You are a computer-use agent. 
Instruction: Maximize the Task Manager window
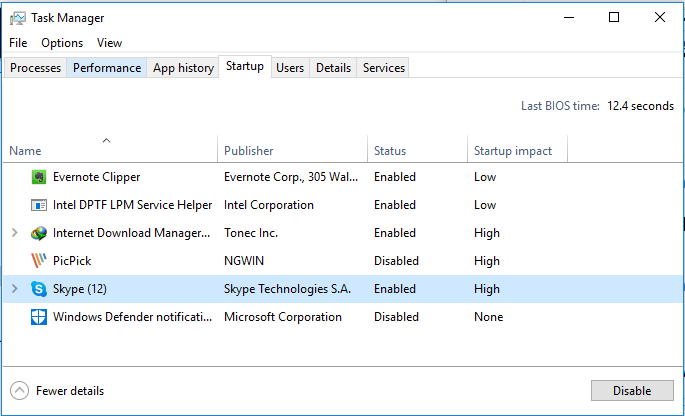tap(614, 17)
